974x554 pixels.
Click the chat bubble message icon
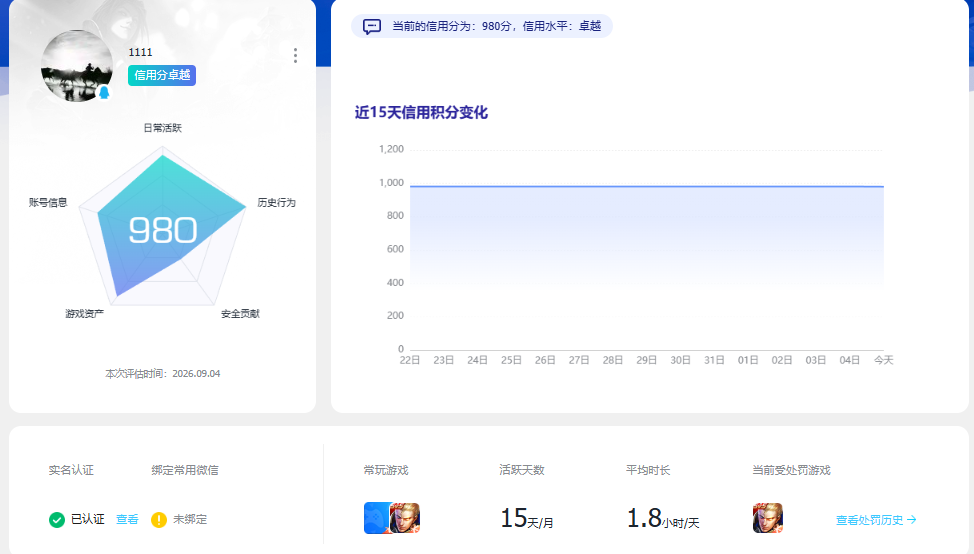point(371,26)
